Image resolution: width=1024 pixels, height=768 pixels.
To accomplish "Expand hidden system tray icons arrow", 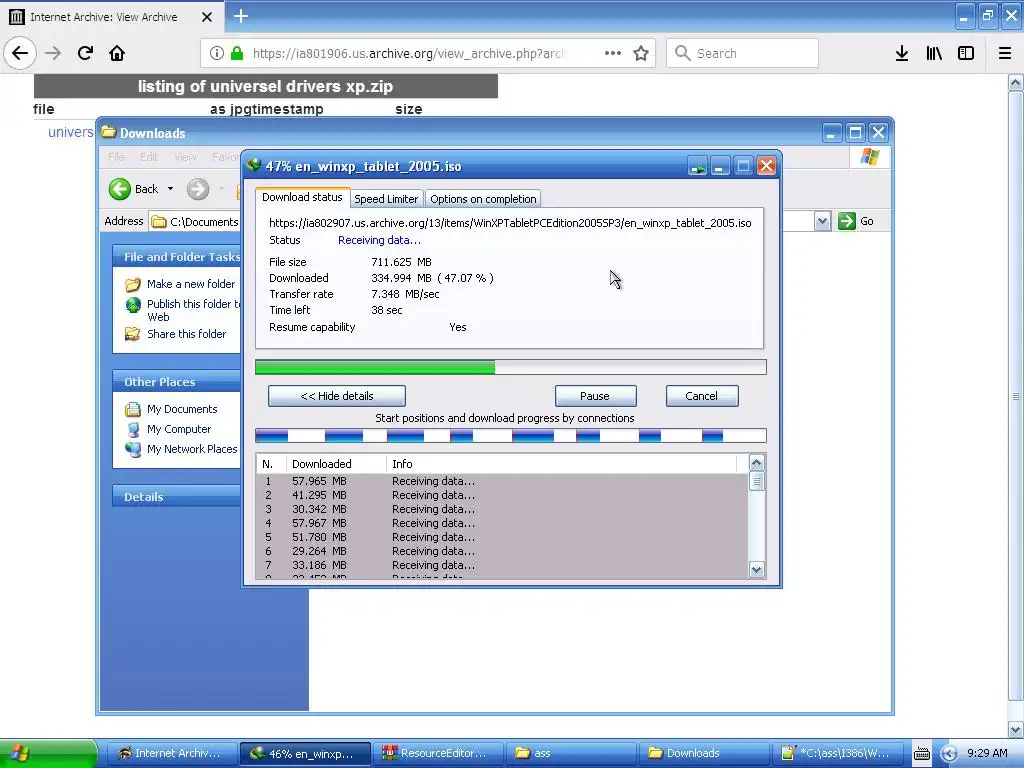I will (x=949, y=754).
